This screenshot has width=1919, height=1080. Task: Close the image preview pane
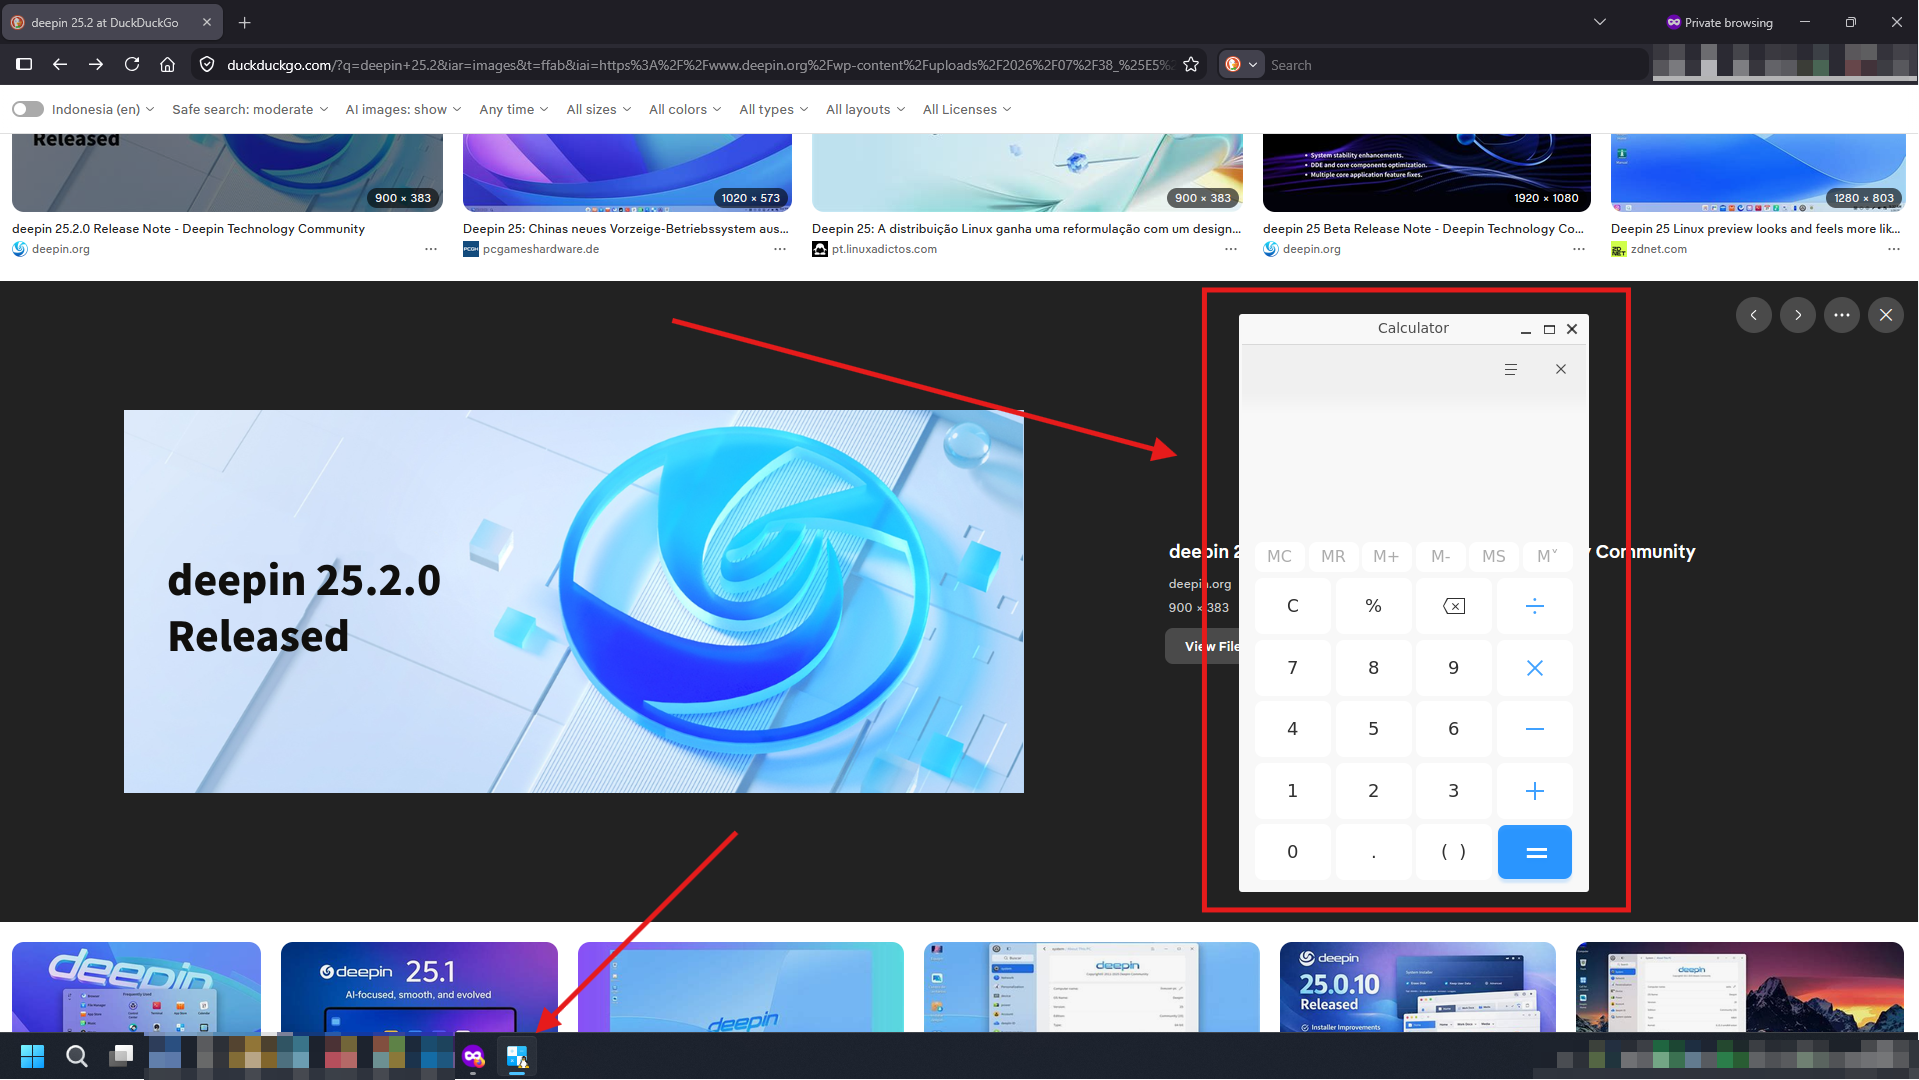click(x=1886, y=315)
